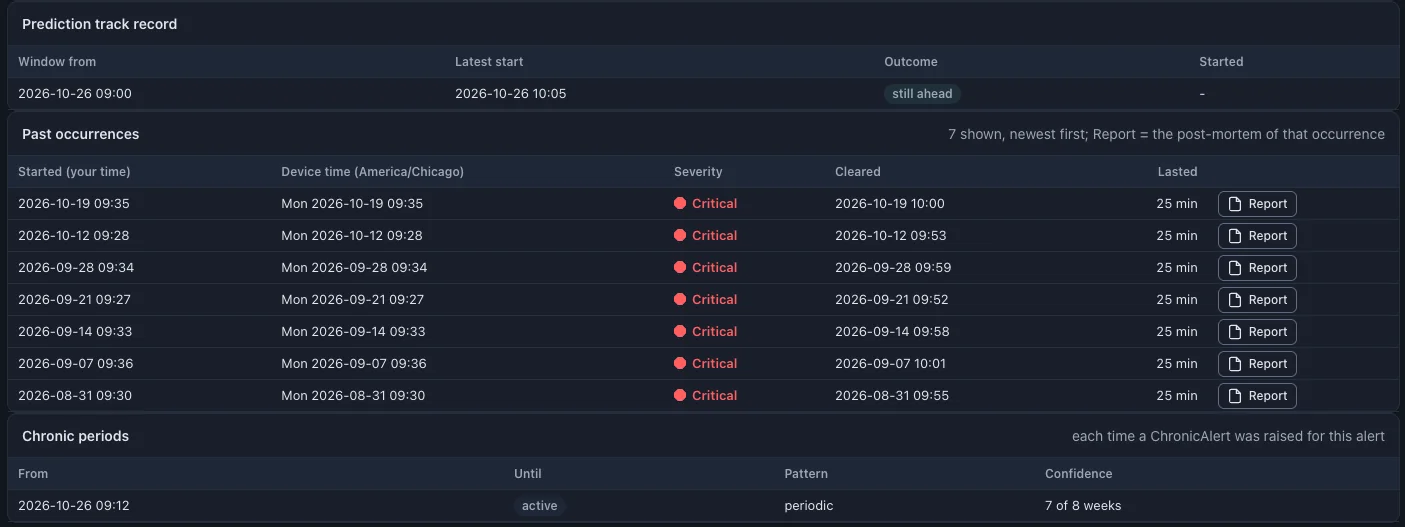Click the 'Device time (America/Chicago)' column header
The width and height of the screenshot is (1405, 527).
[x=372, y=172]
